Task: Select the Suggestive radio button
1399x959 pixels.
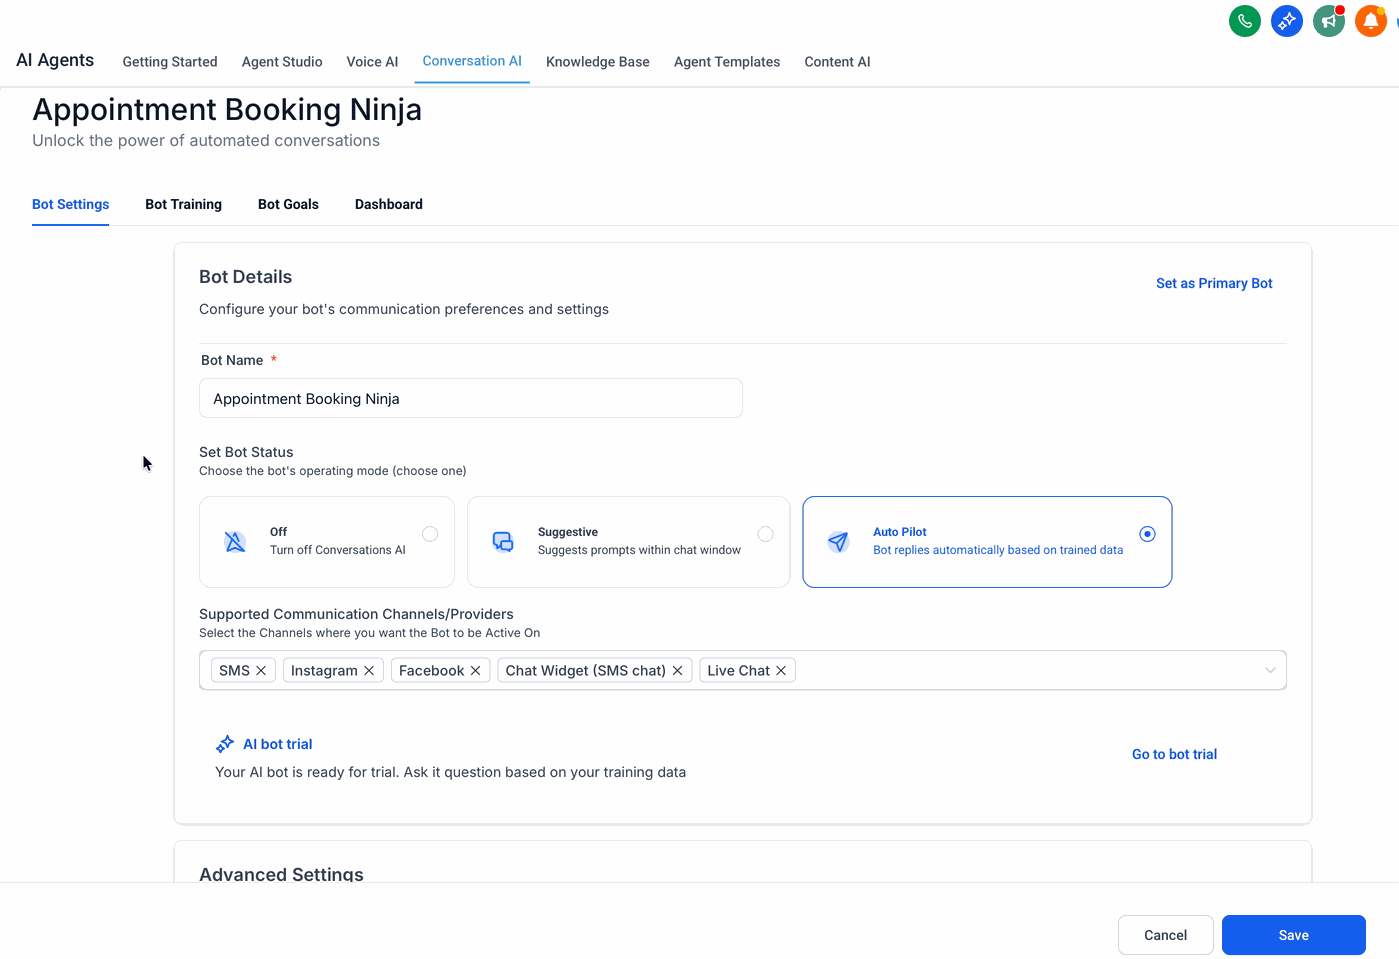Action: (765, 534)
